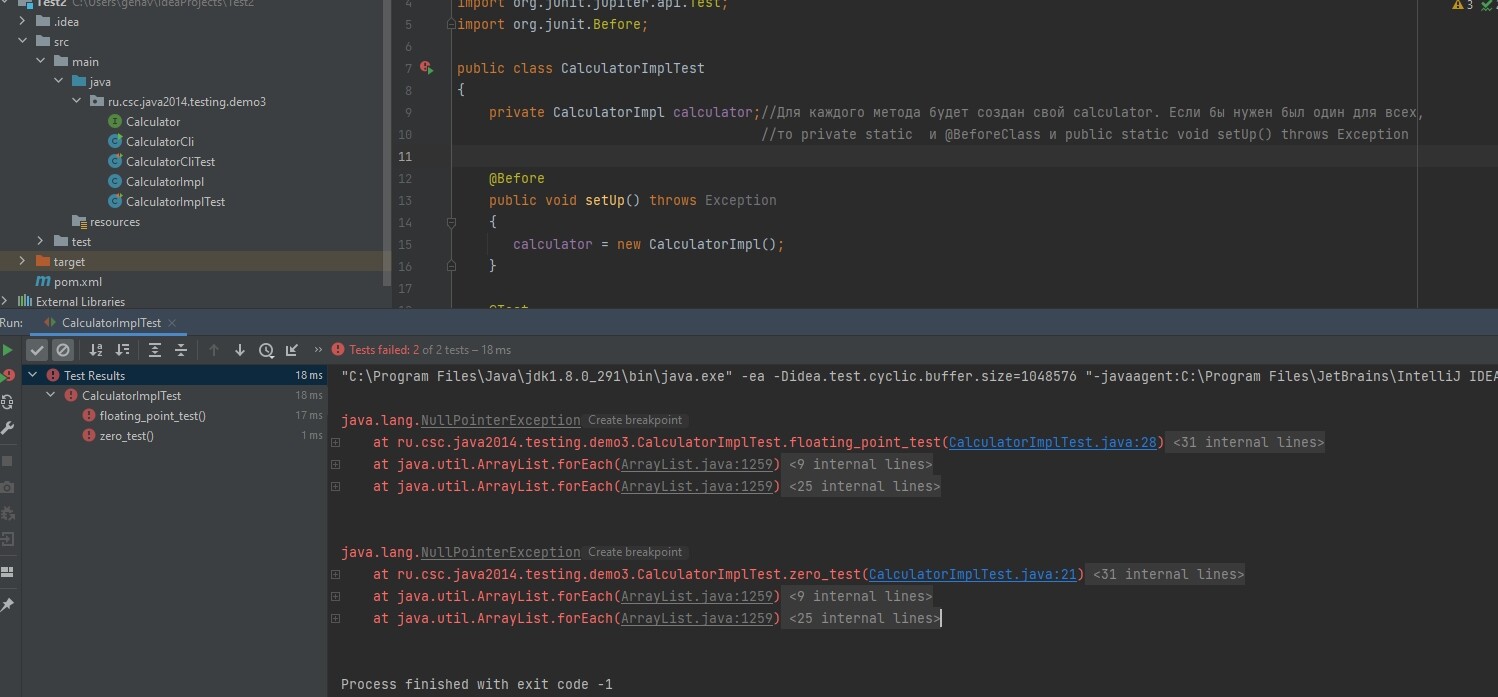Open the Layout icon in run sidebar

point(7,572)
